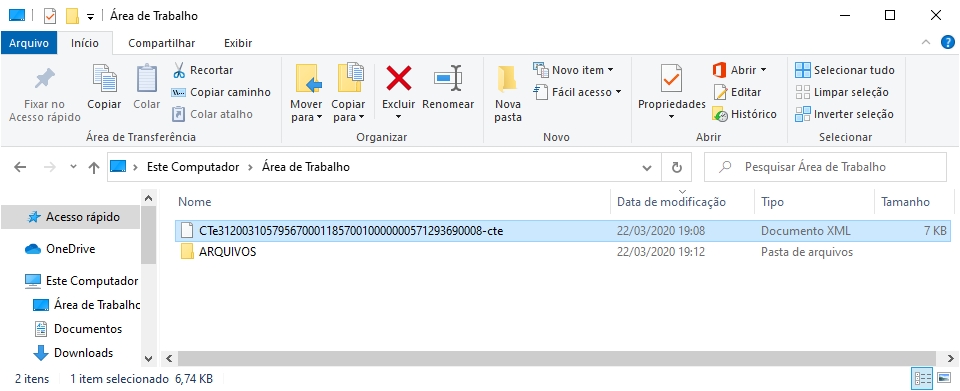The image size is (960, 391).
Task: Go back with the left arrow
Action: [x=20, y=167]
